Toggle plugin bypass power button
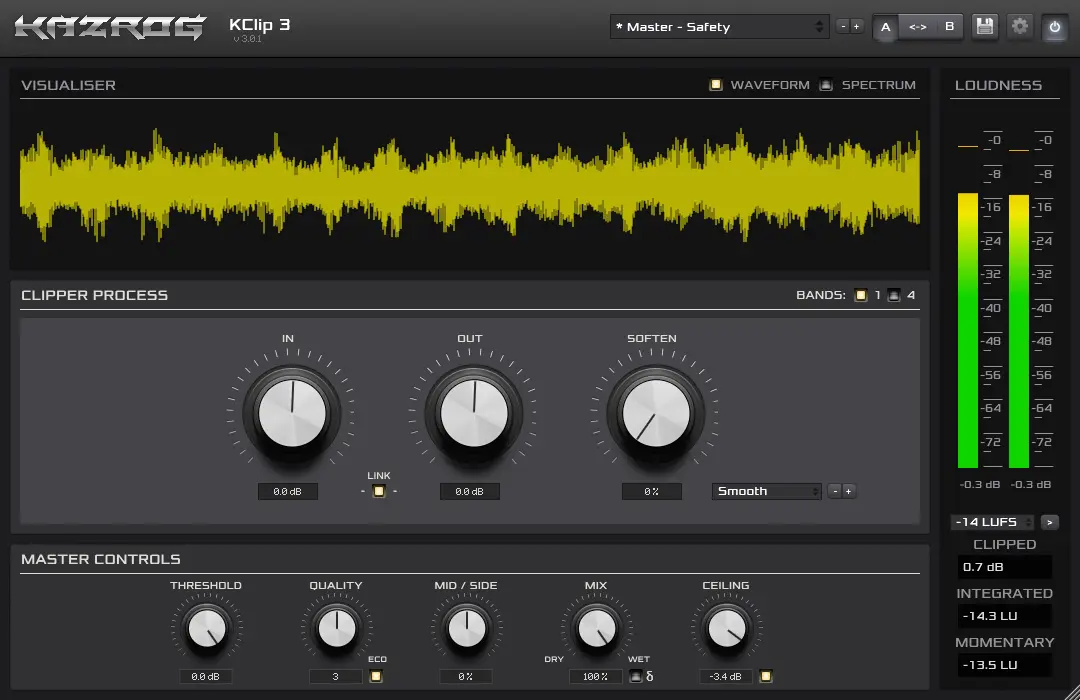1080x700 pixels. coord(1055,27)
